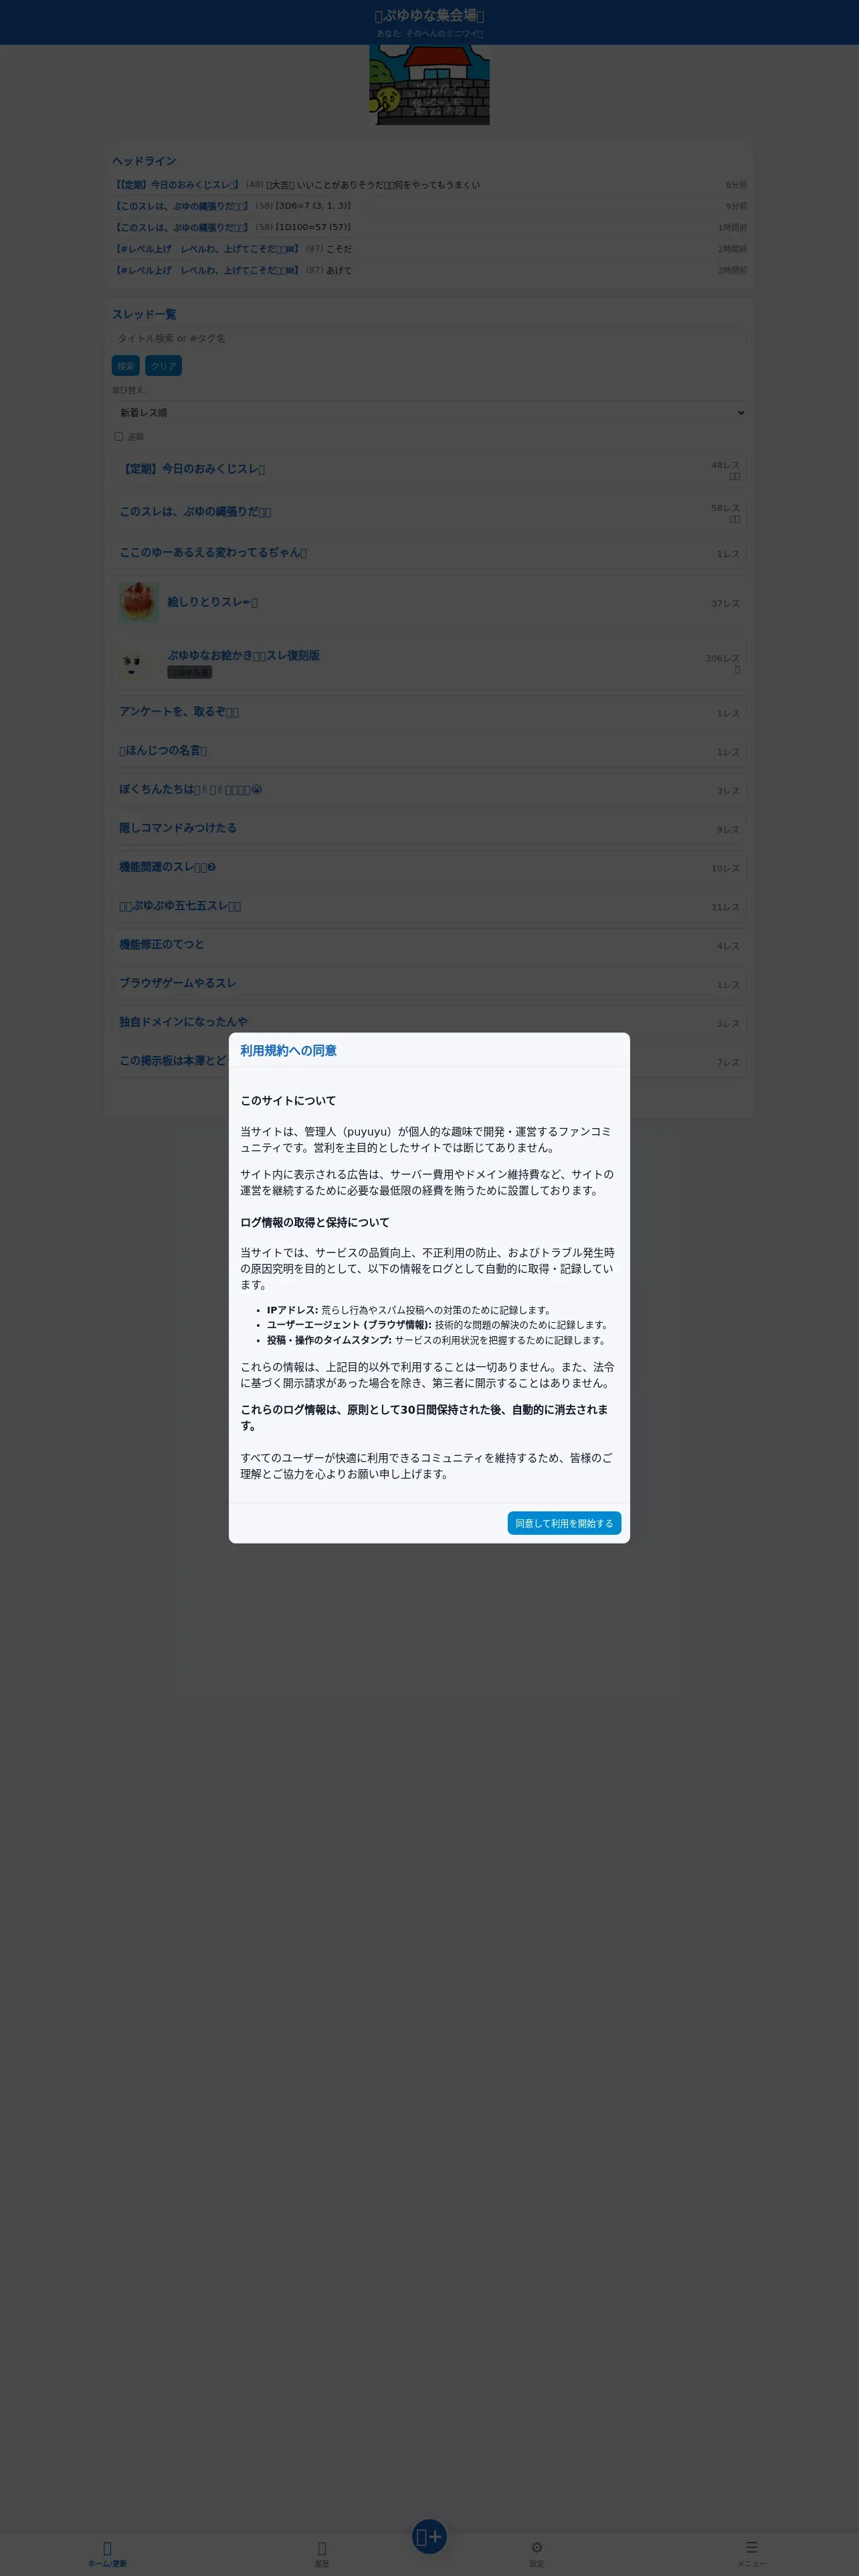859x2576 pixels.
Task: Open thread この掲示板は本澤とど
Action: click(x=429, y=1062)
